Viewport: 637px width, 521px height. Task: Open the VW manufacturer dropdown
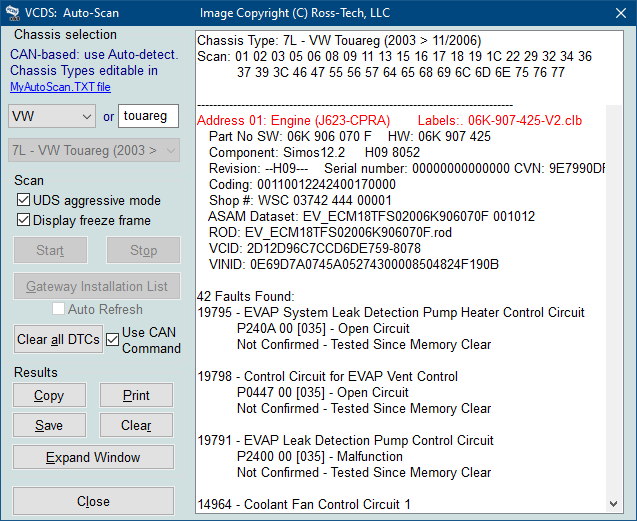52,116
